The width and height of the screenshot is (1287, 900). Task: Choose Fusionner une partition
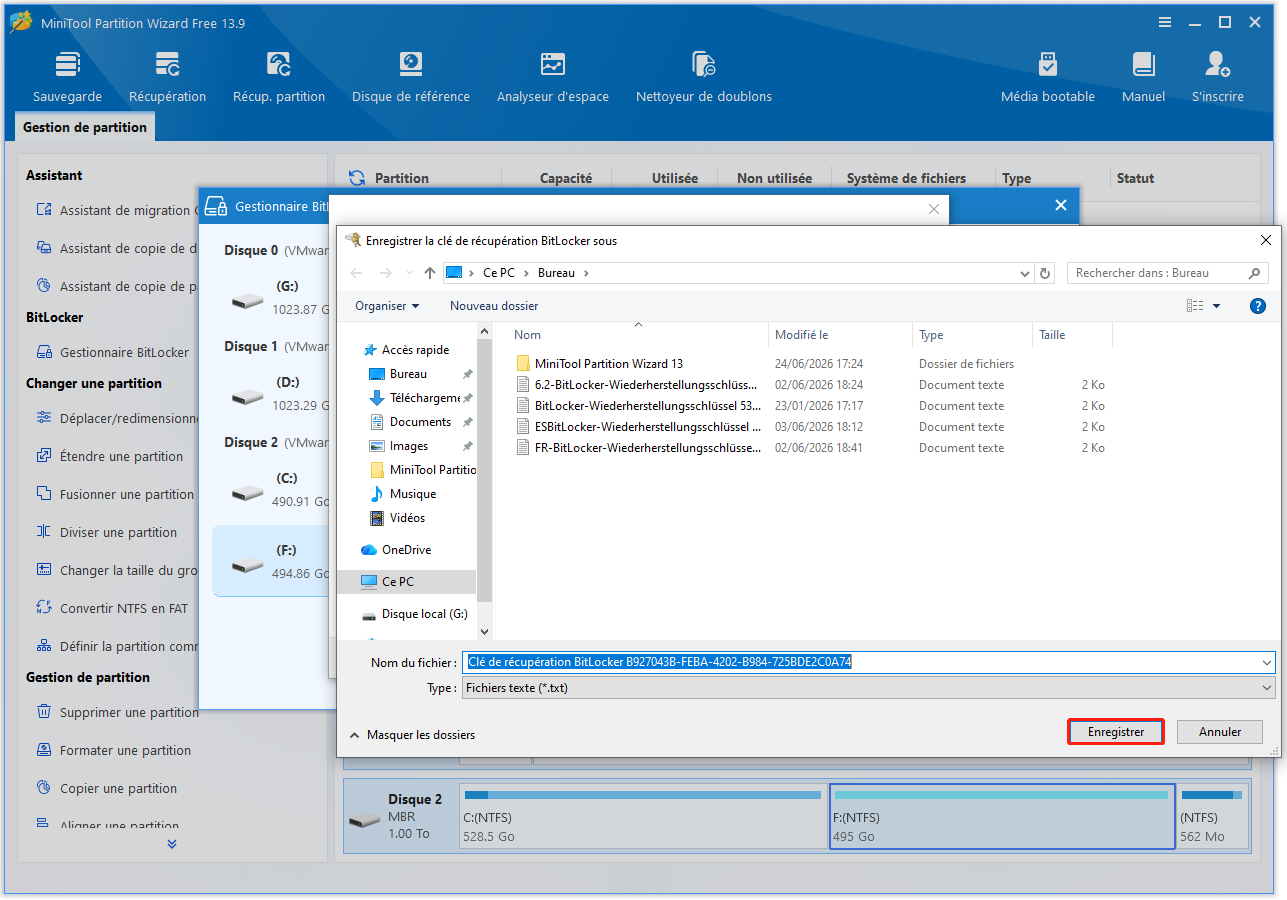(114, 494)
